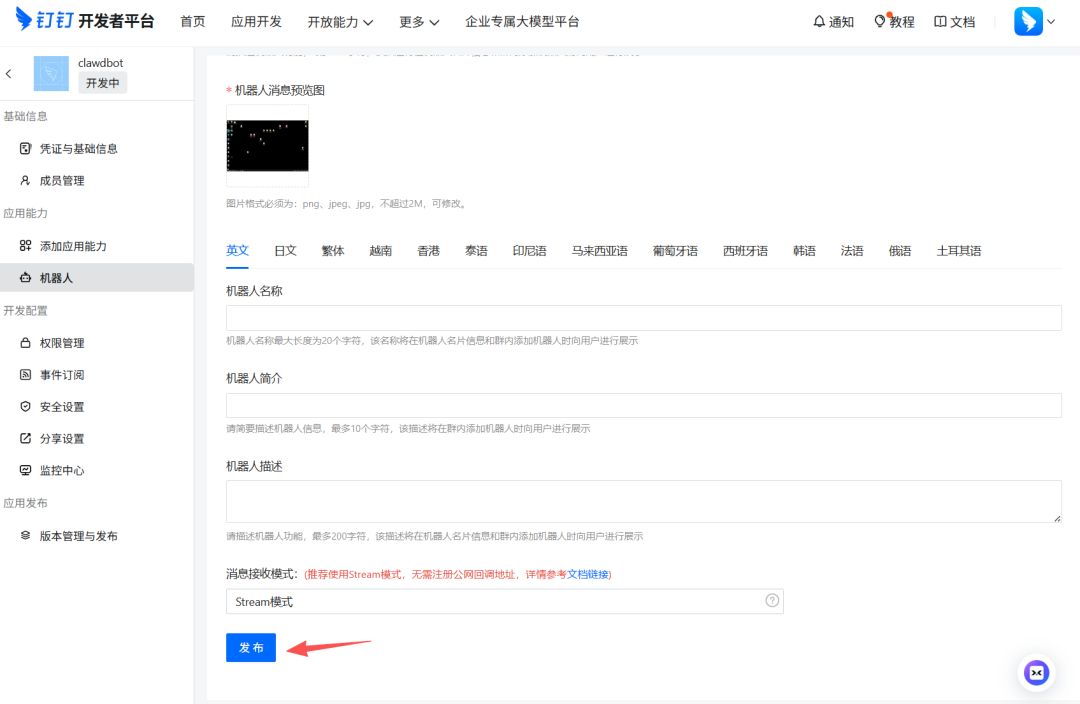Click the 发布 publish button

coord(250,647)
